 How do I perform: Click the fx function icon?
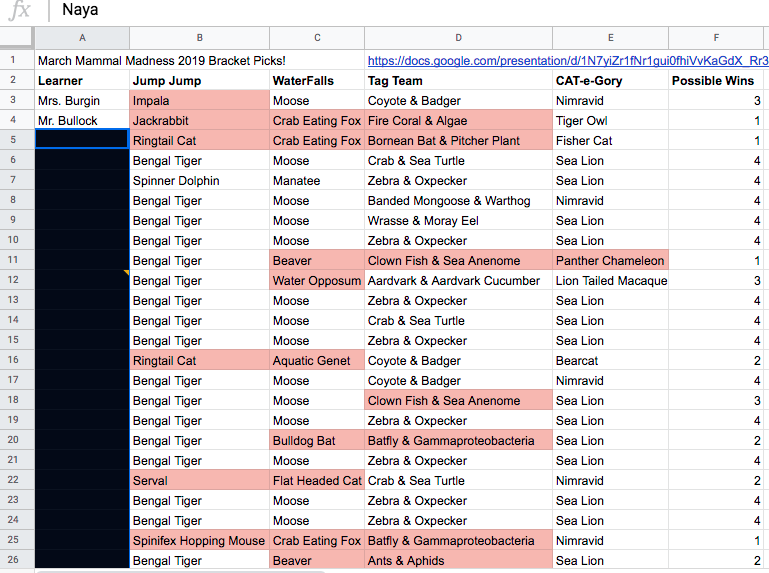(20, 10)
